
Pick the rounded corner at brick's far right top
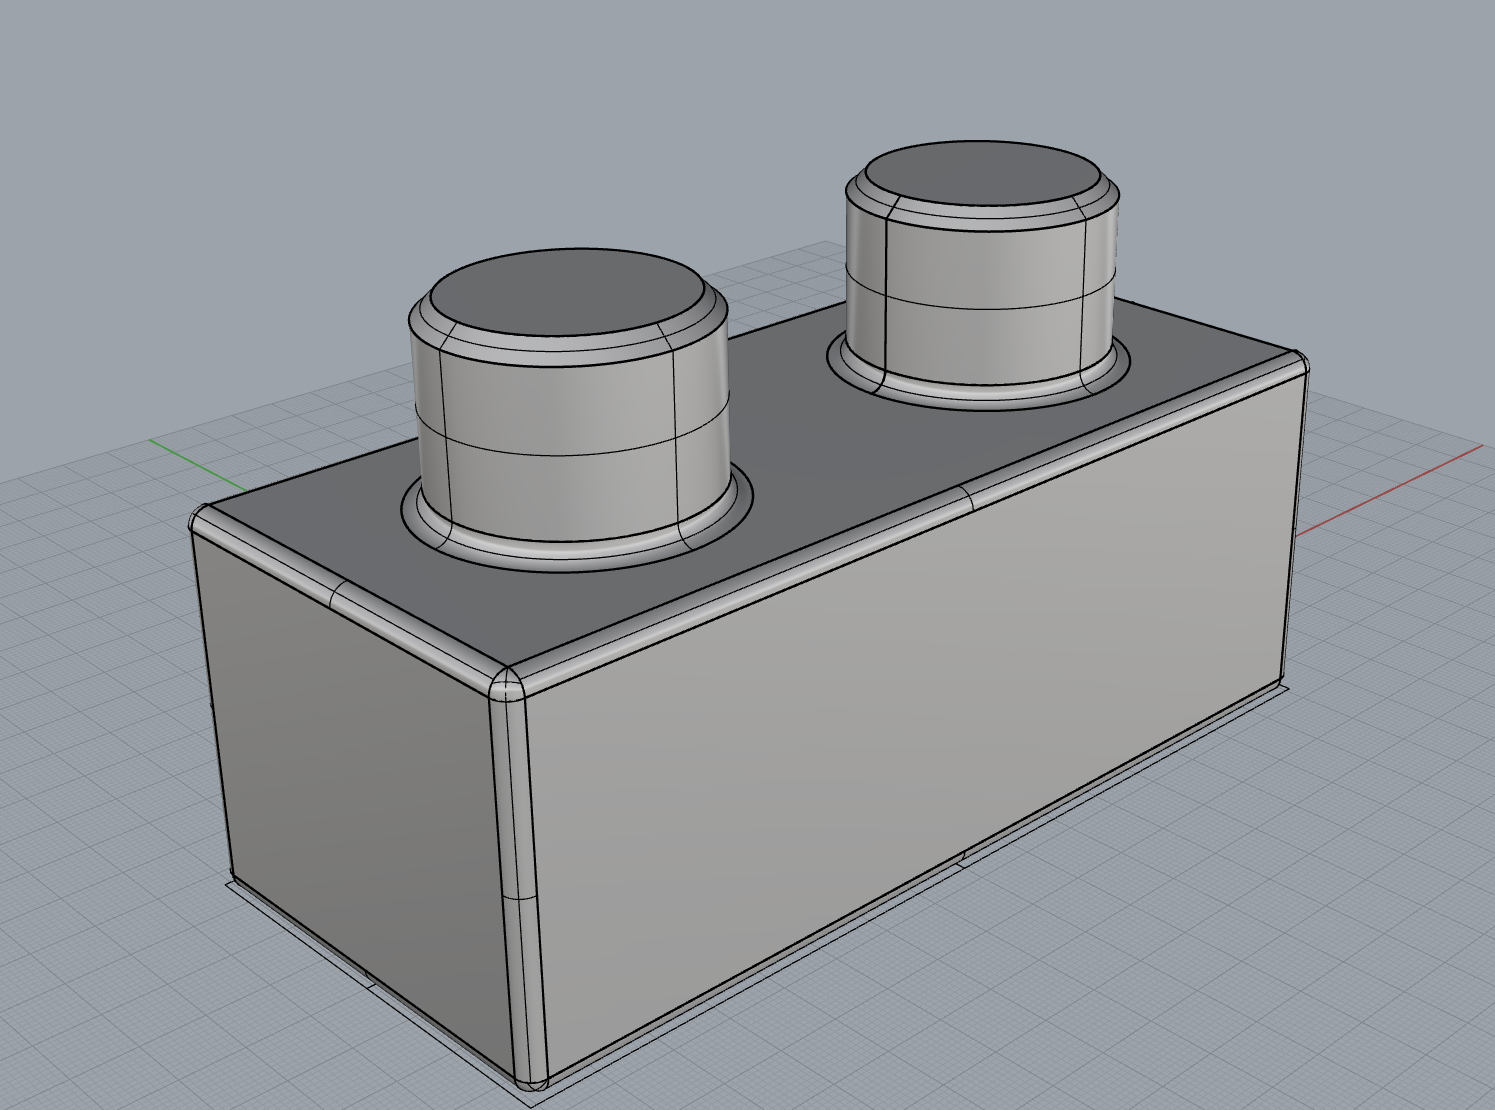[x=1296, y=364]
